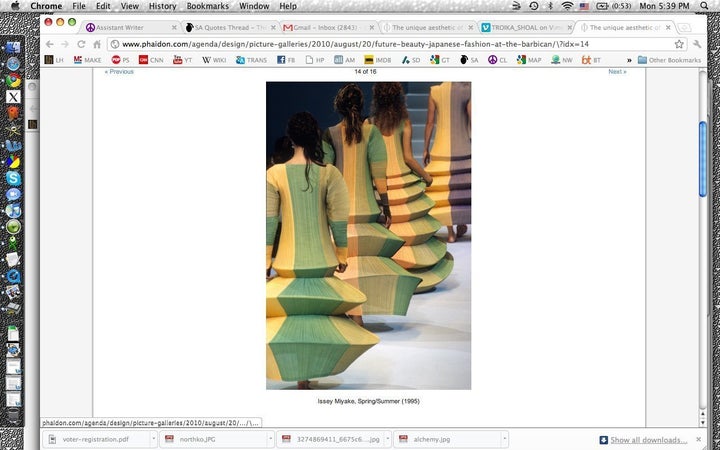Open downloaded file voter-registration.pdf
The image size is (720, 450).
96,439
